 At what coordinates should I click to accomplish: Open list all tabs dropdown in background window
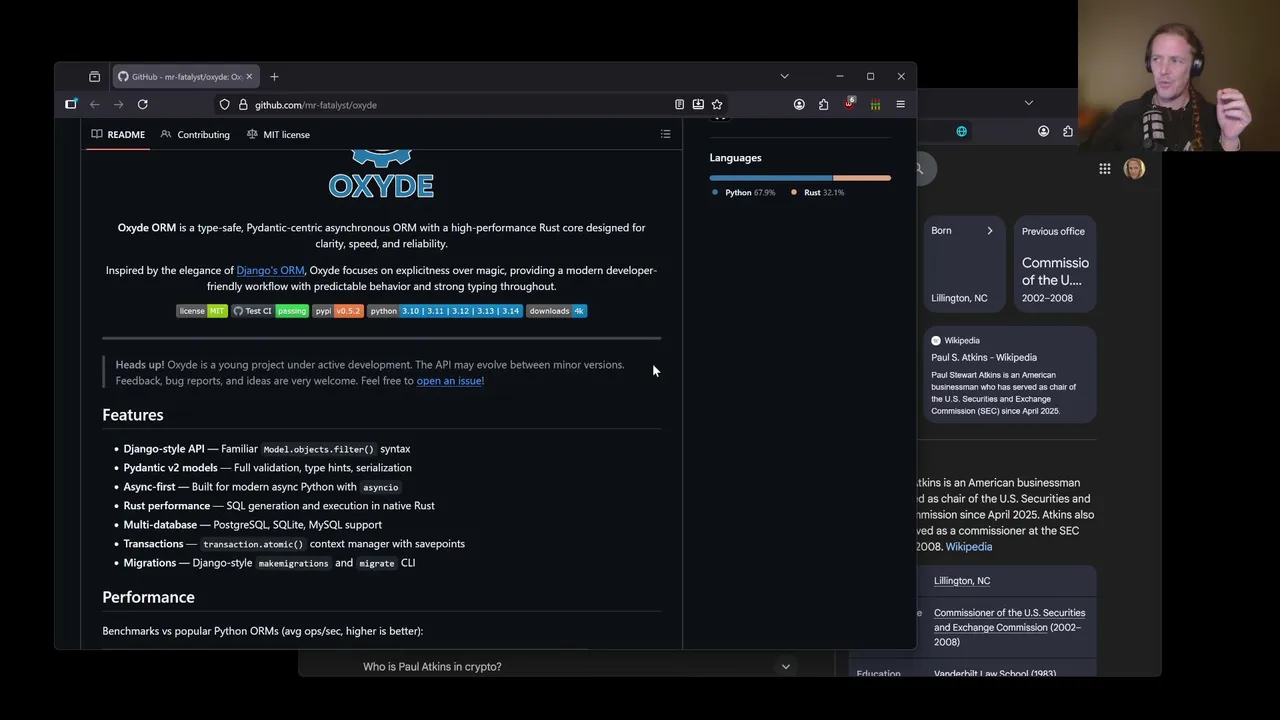pyautogui.click(x=1028, y=103)
